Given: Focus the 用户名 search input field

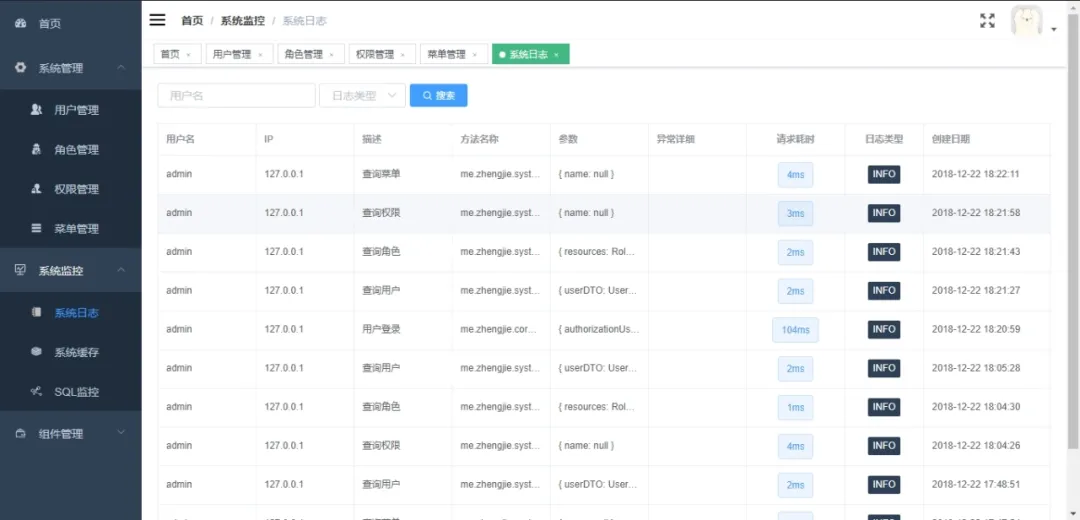Looking at the screenshot, I should [x=236, y=96].
